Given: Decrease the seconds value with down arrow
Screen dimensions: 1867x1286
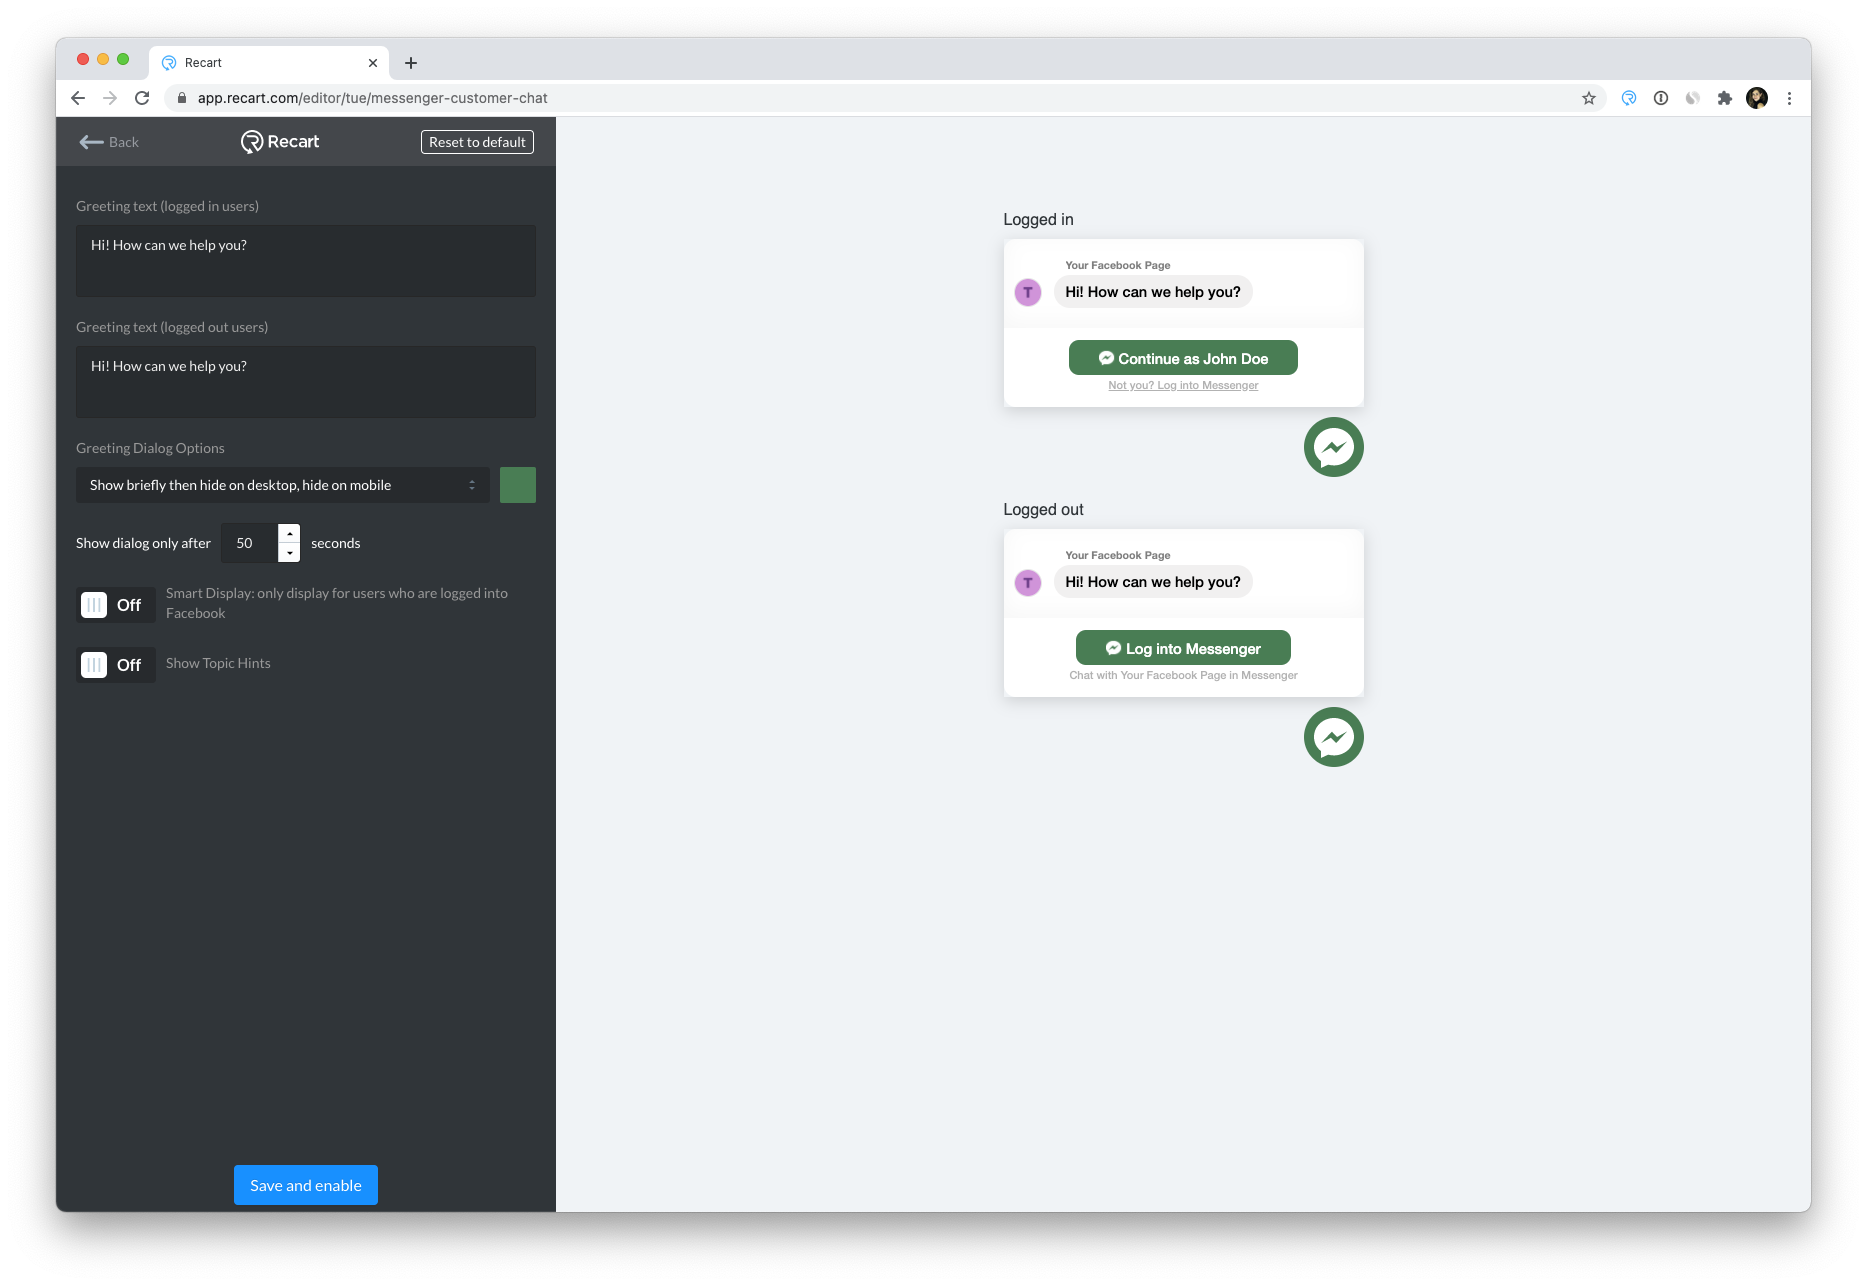Looking at the screenshot, I should (x=289, y=553).
